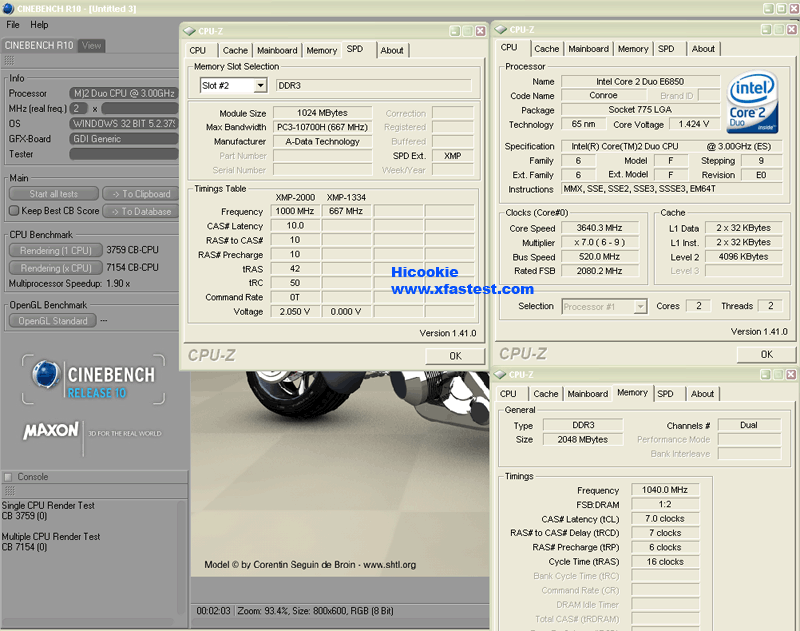Click the CPU-Z icon in the SPD window title bar
The height and width of the screenshot is (631, 800).
point(190,31)
